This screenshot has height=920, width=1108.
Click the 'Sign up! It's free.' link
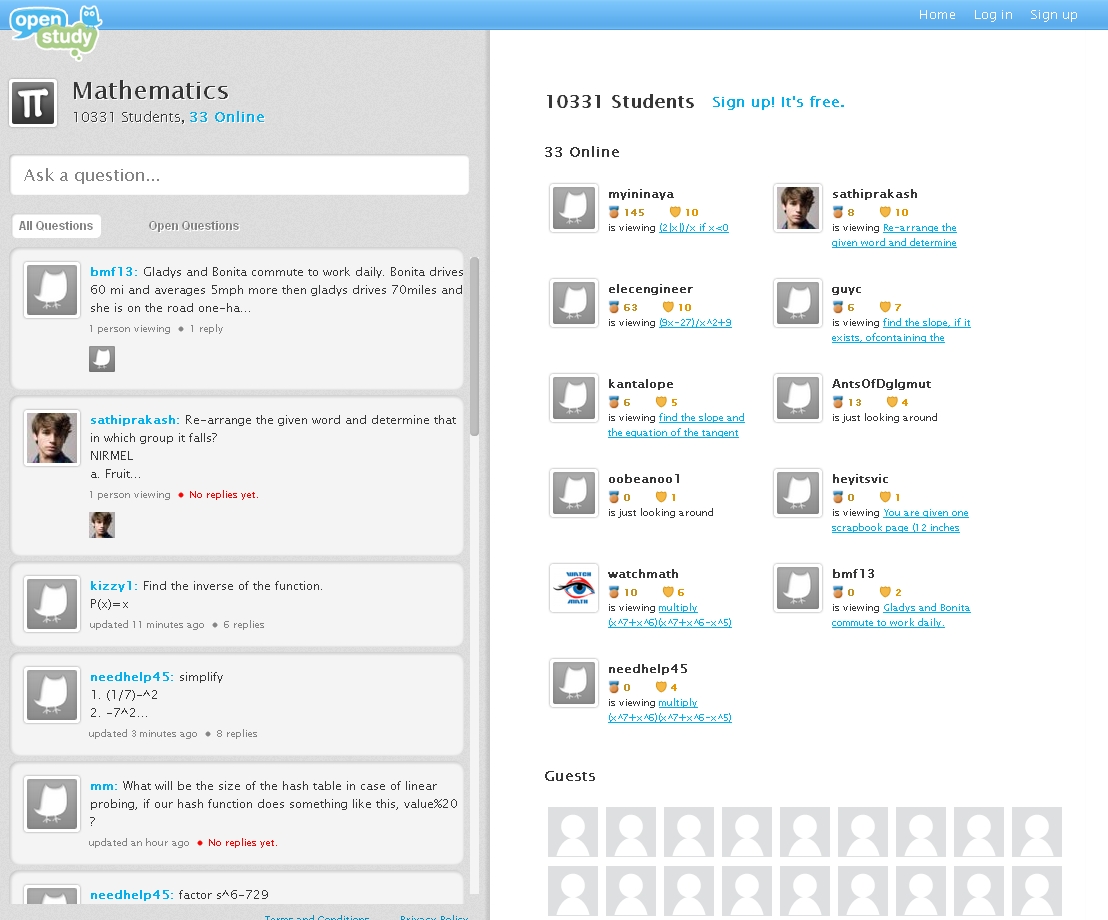coord(778,102)
